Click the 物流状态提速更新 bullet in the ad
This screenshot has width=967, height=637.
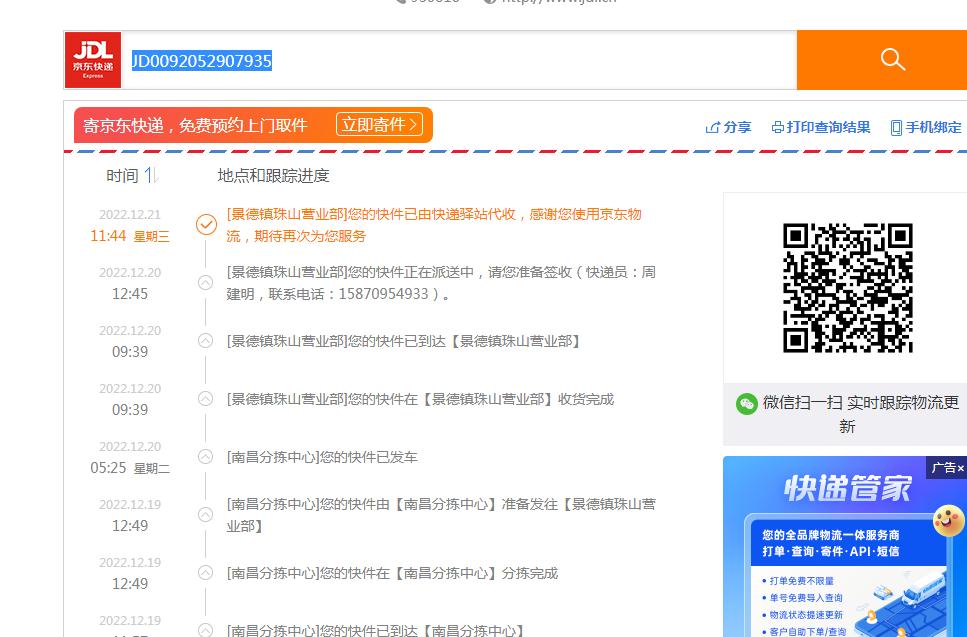pyautogui.click(x=805, y=615)
